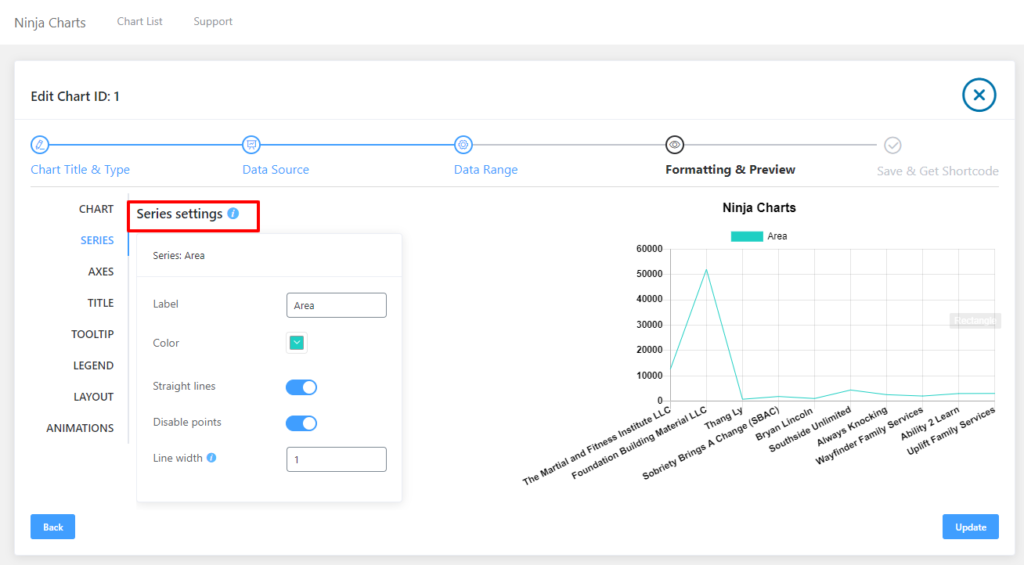Screen dimensions: 1024x565
Task: Toggle the Area legend item in chart
Action: (x=759, y=236)
